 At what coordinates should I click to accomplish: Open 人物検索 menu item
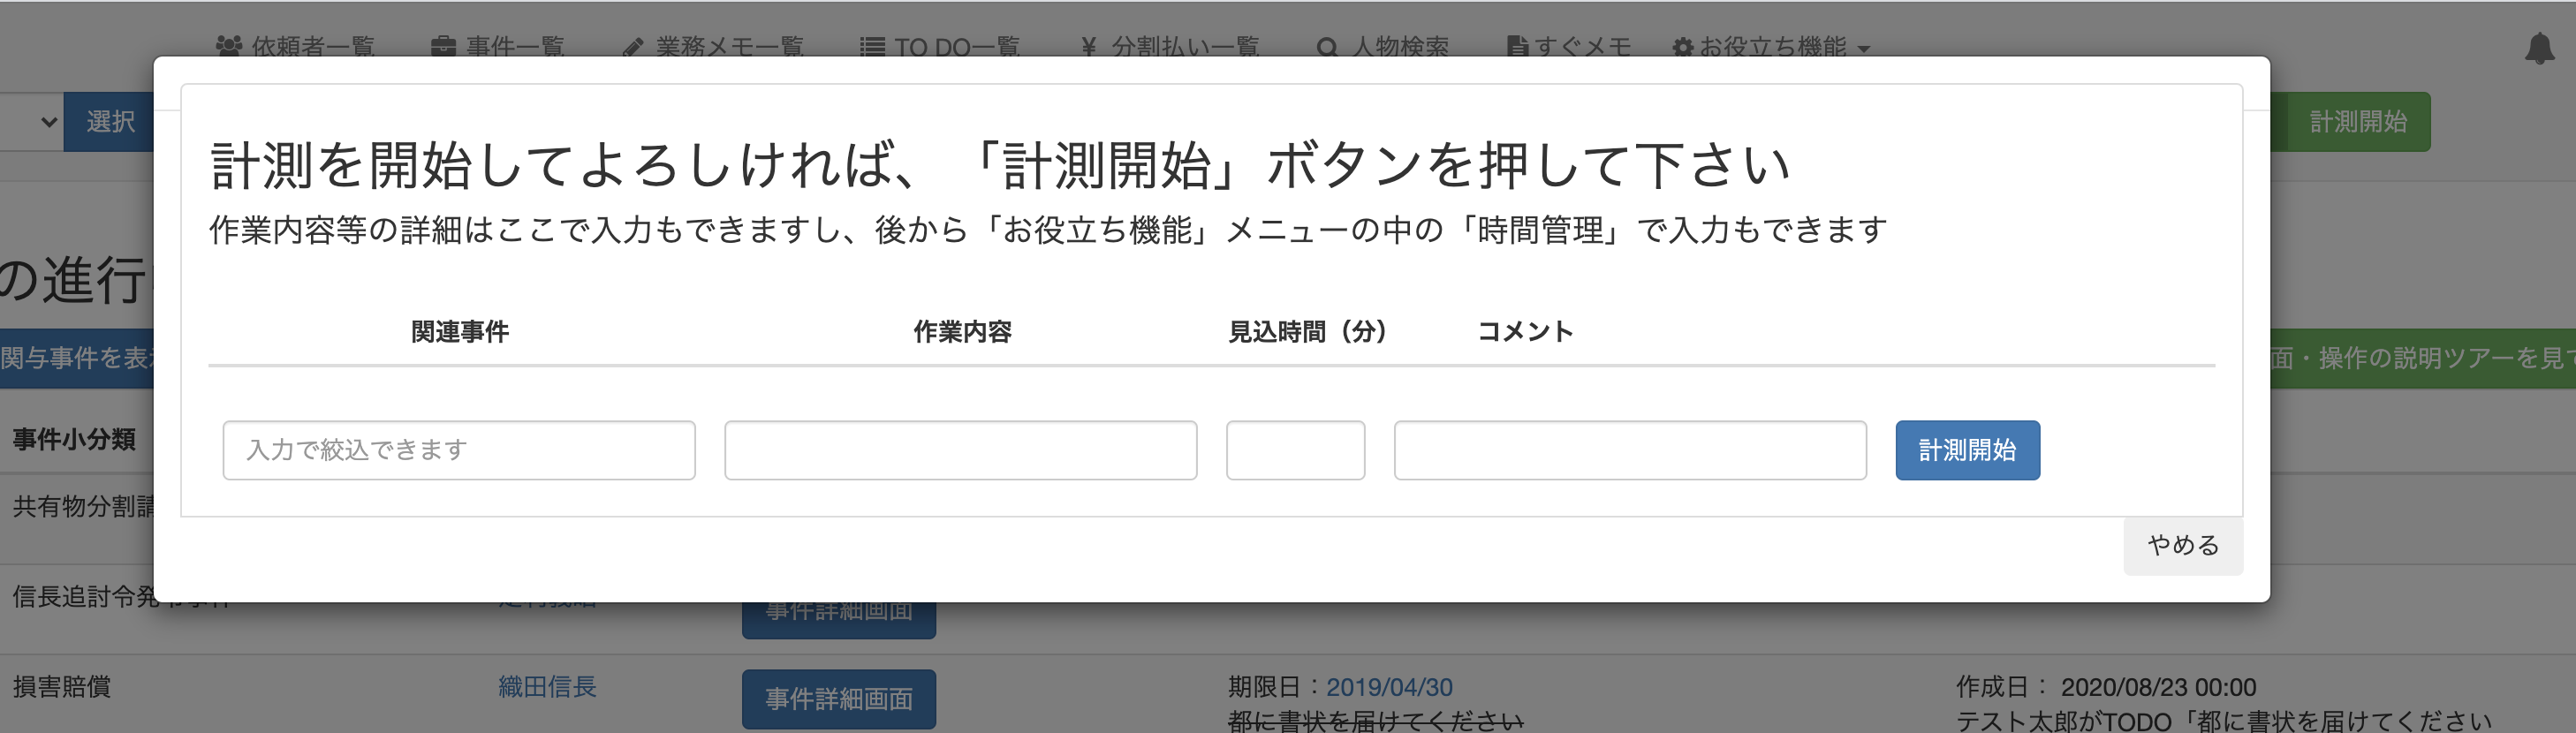coord(1383,46)
